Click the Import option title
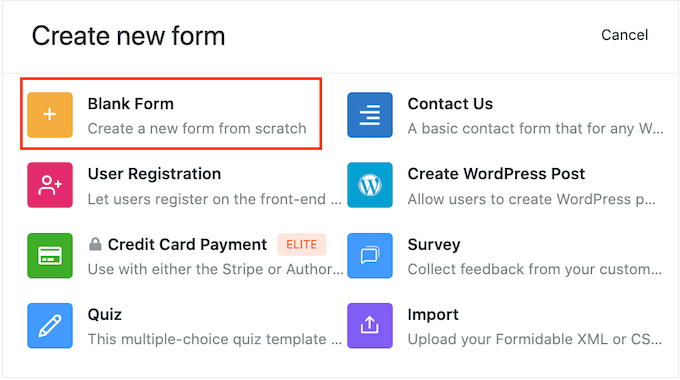This screenshot has height=380, width=680. 433,314
